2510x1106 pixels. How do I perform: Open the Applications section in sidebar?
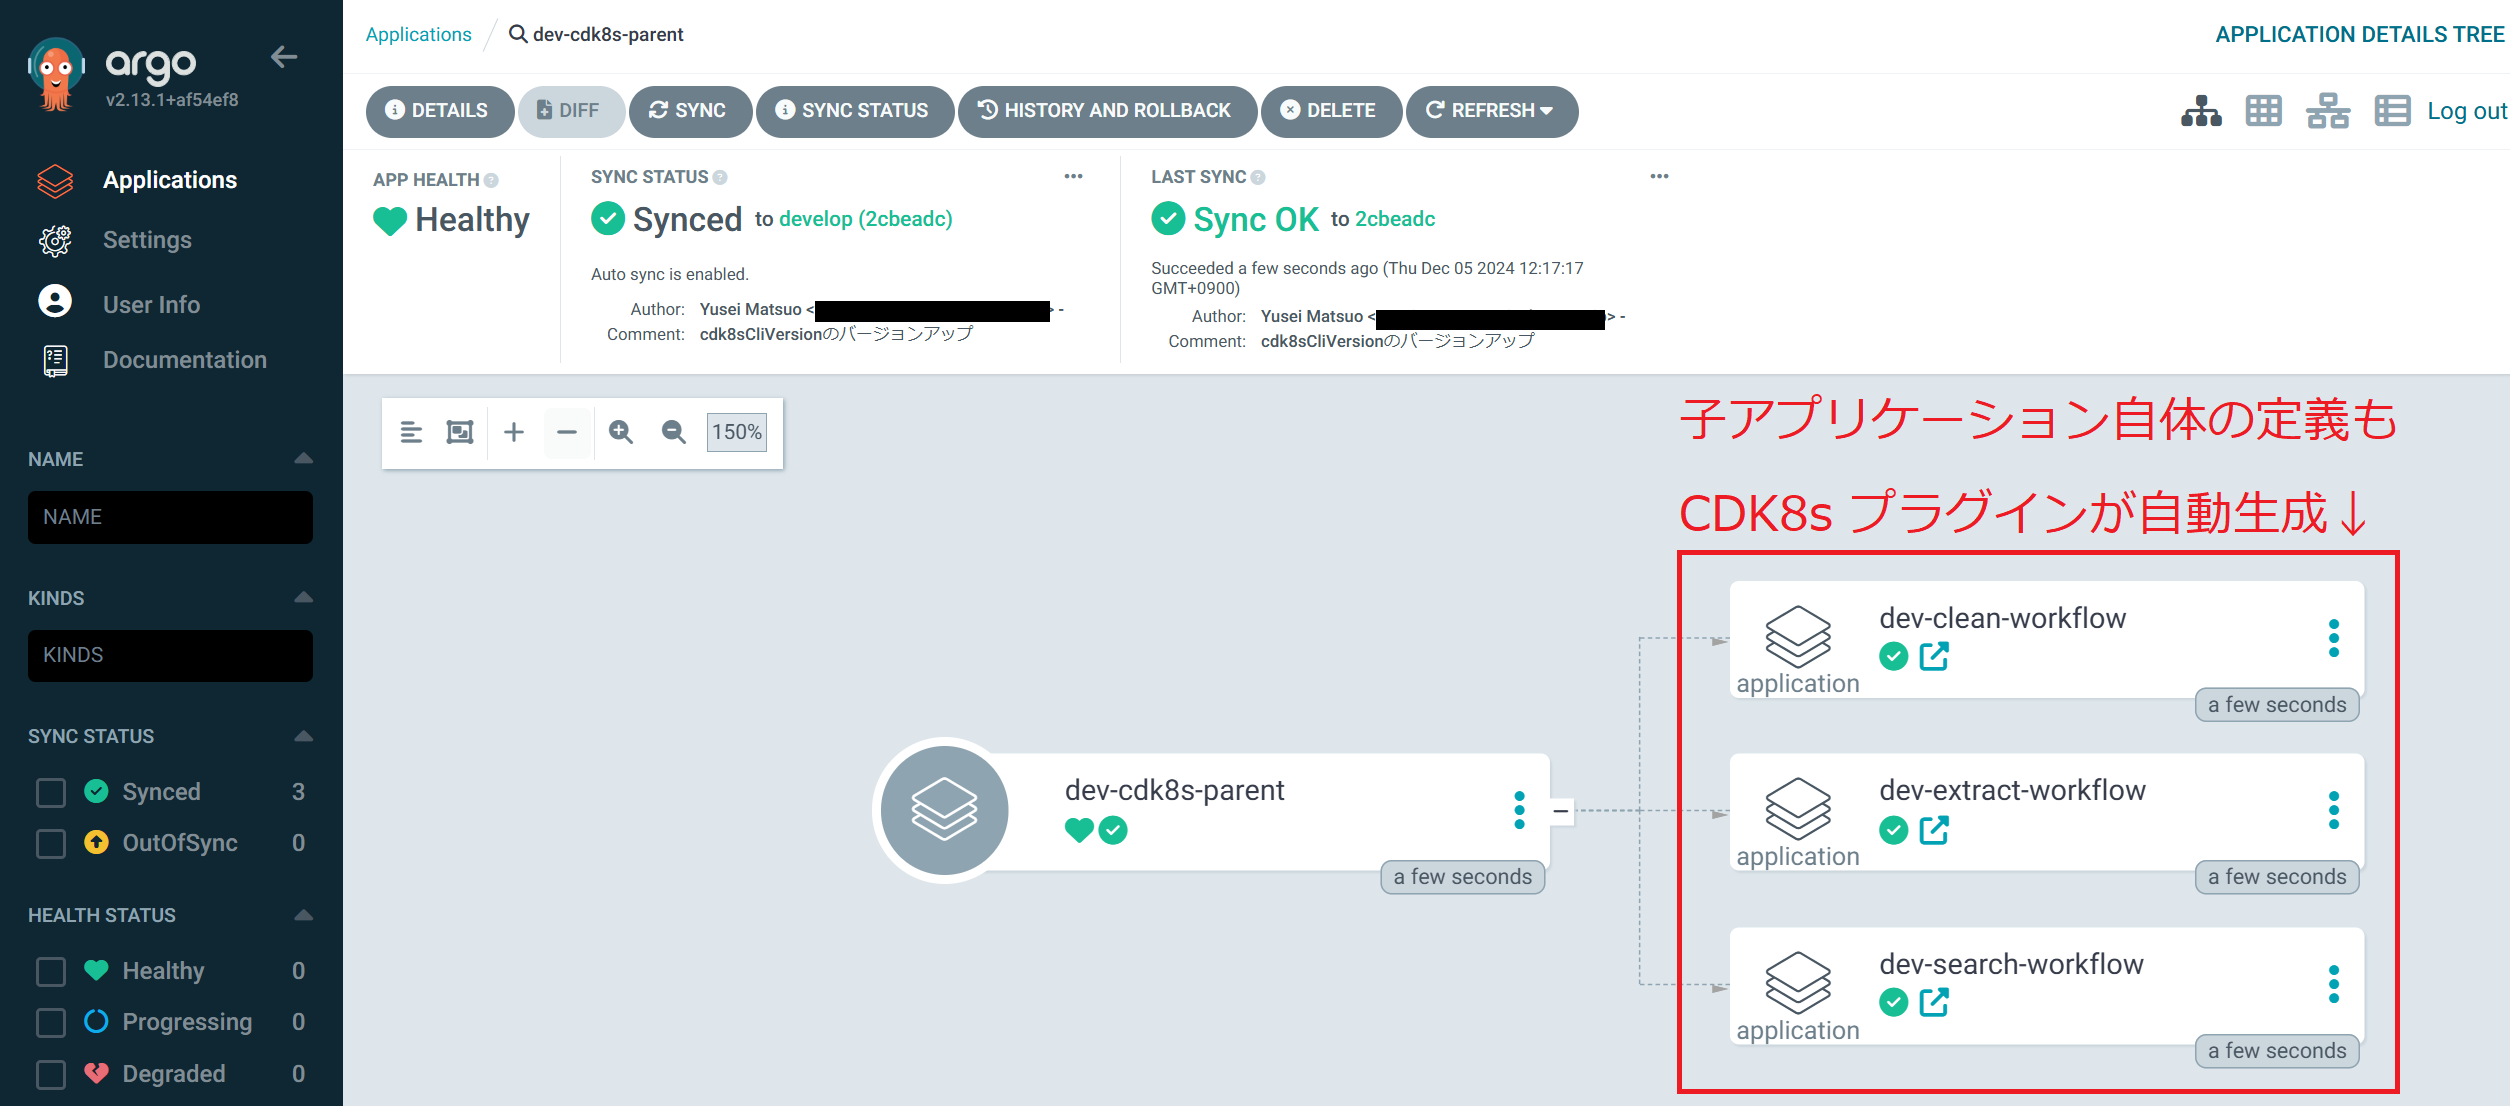(170, 180)
